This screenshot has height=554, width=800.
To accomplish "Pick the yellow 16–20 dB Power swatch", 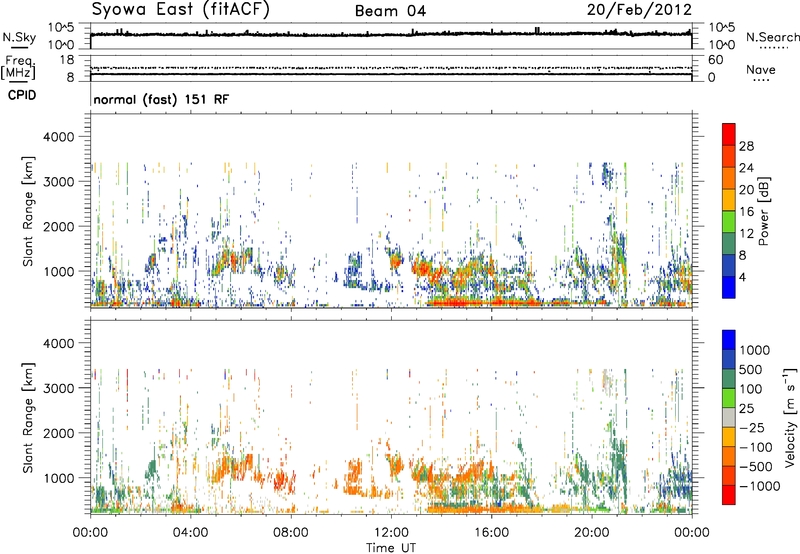I will coord(729,199).
